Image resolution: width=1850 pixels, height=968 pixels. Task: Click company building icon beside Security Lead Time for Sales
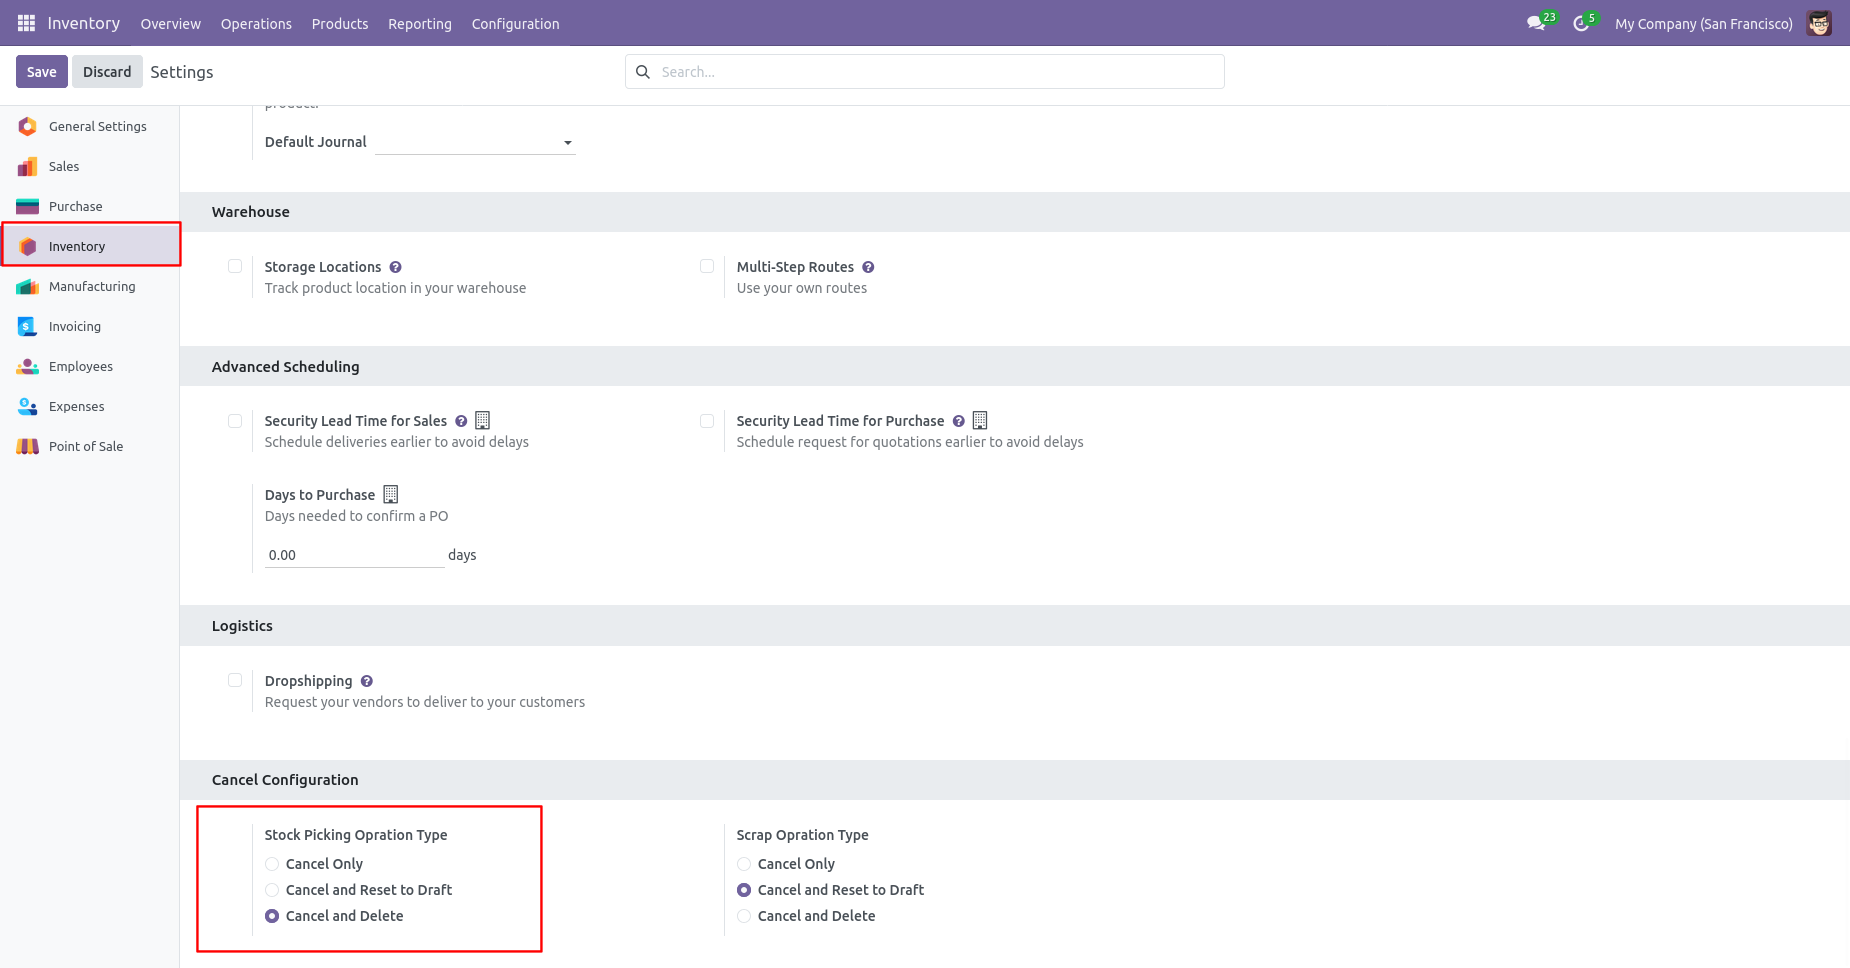482,420
